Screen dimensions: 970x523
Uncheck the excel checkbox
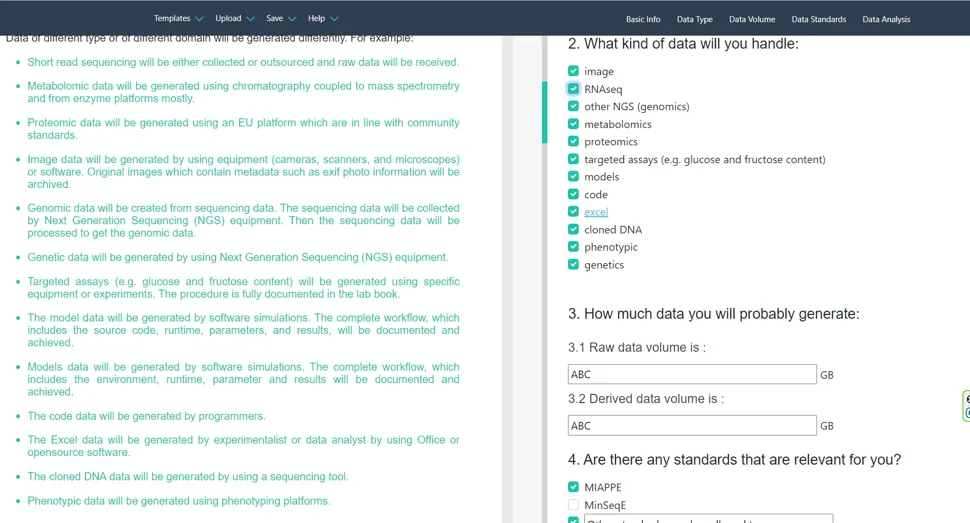573,212
